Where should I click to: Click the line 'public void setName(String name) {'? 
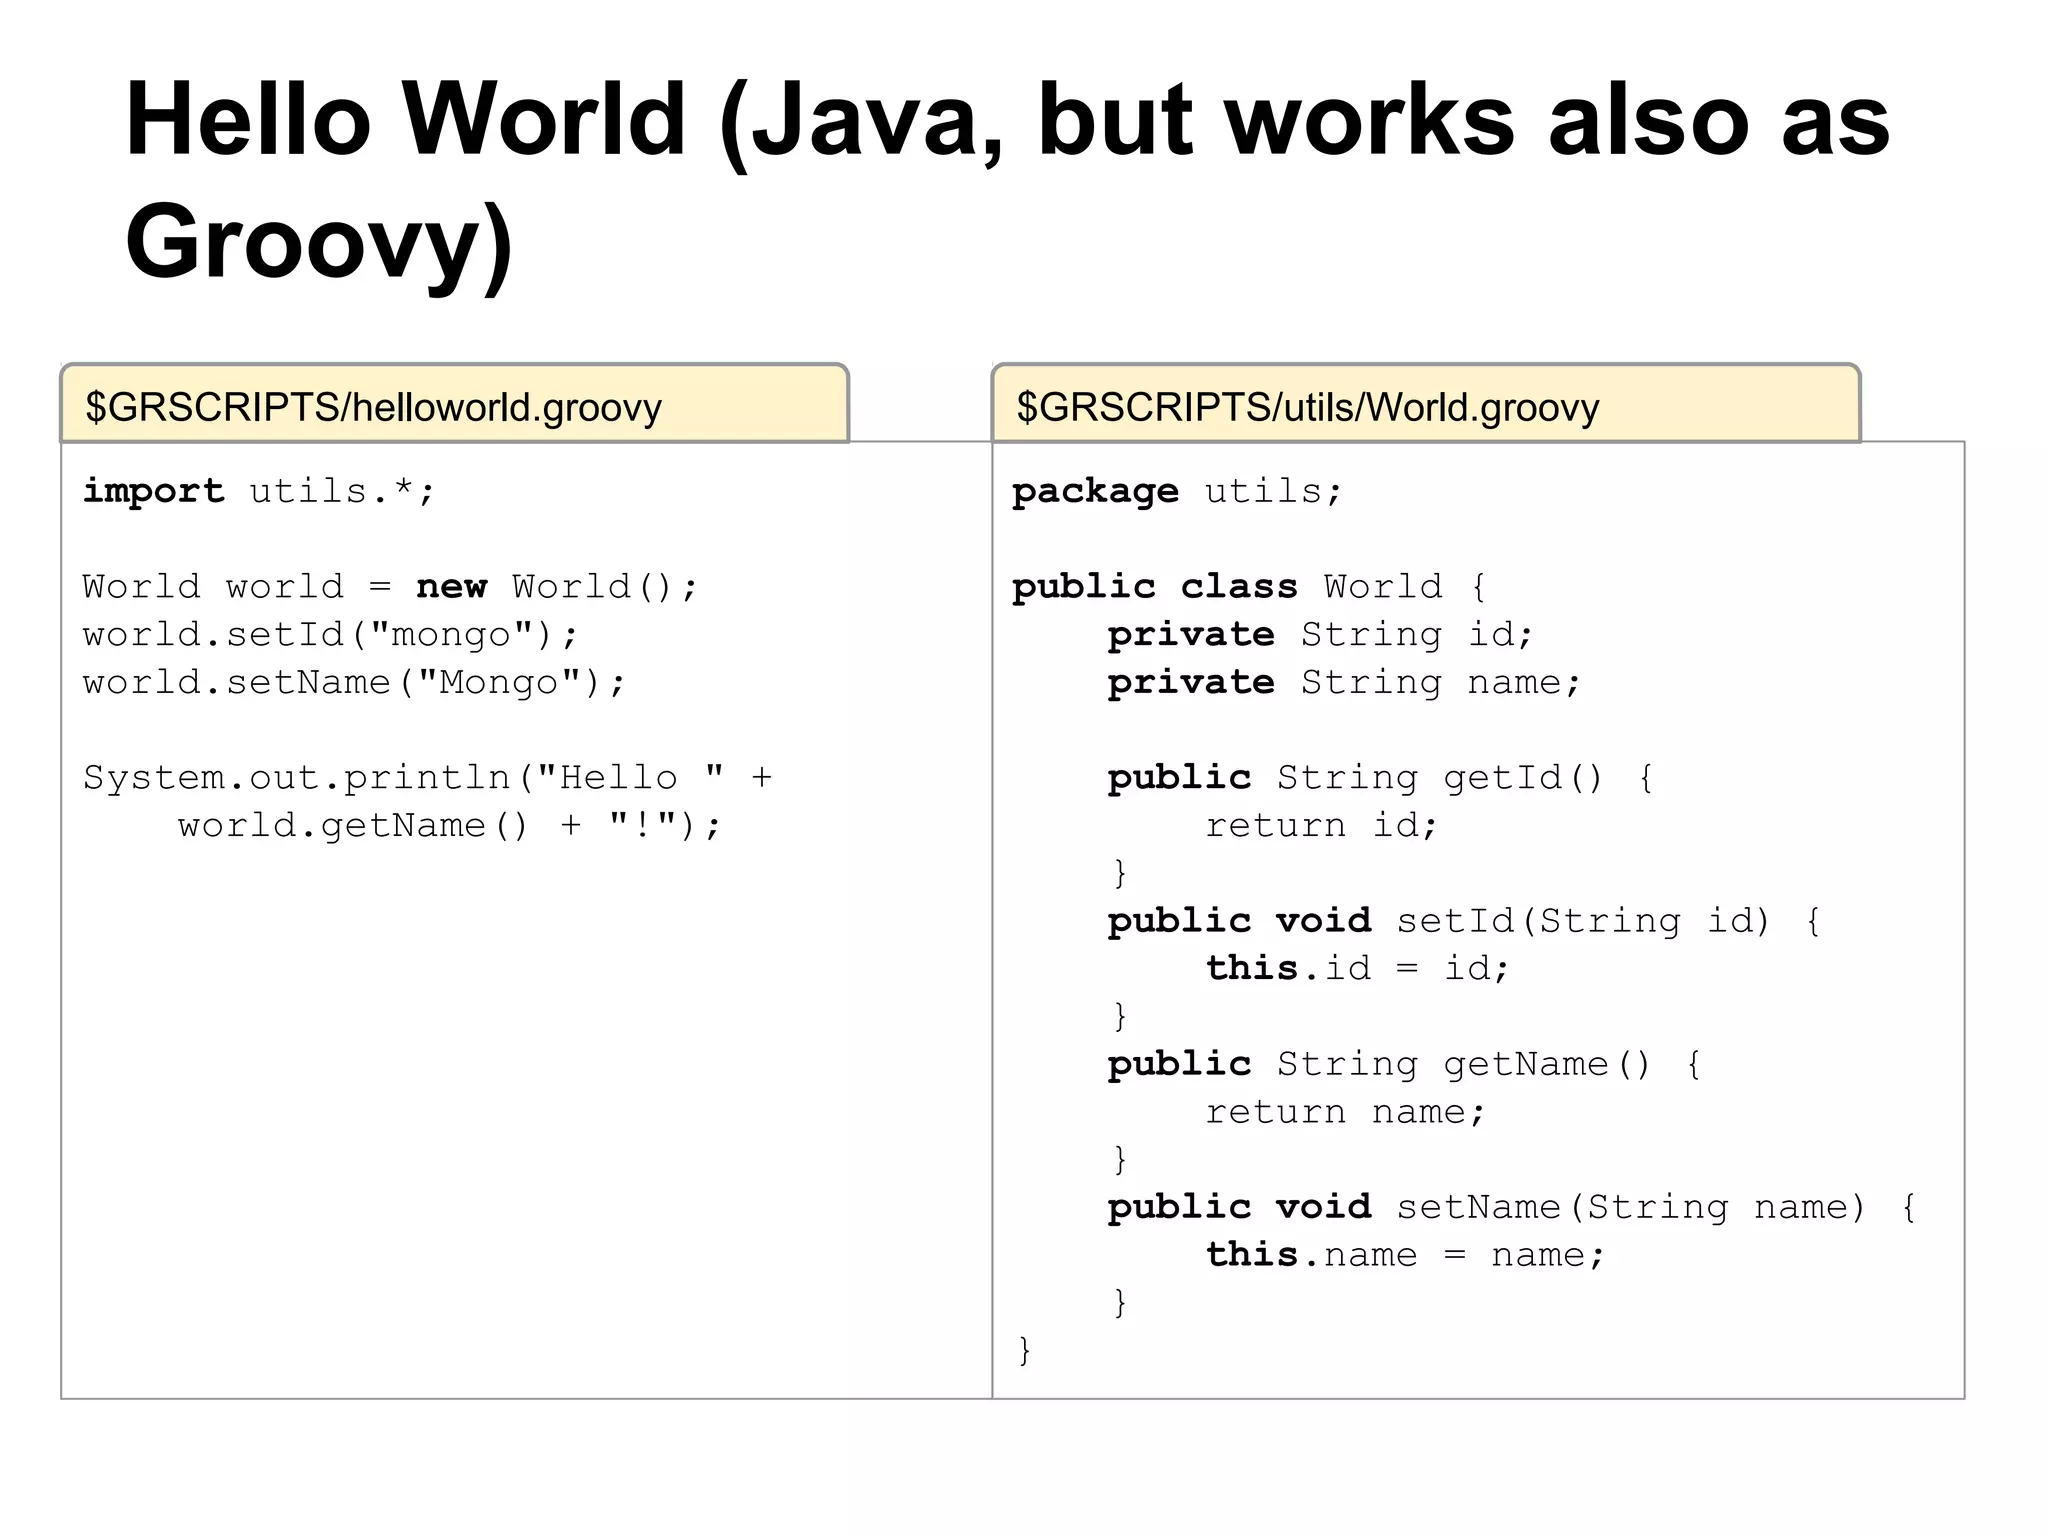coord(1512,1207)
